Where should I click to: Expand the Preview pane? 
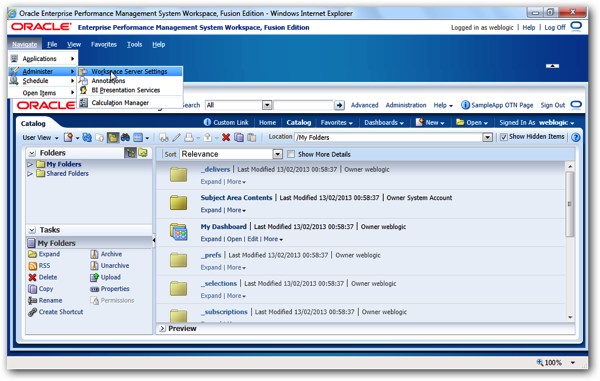click(162, 329)
